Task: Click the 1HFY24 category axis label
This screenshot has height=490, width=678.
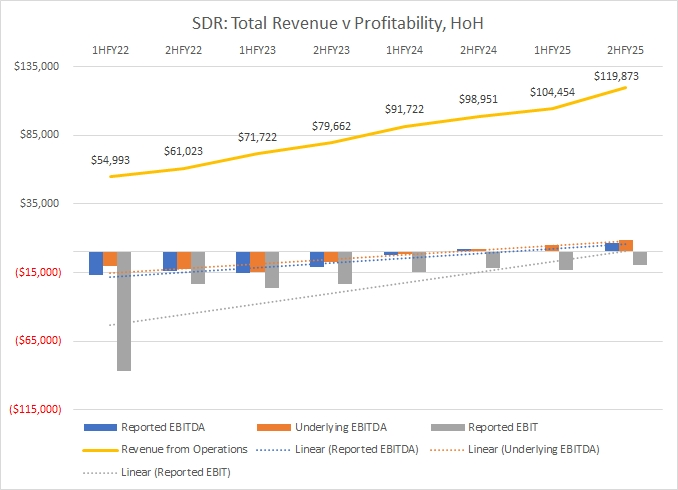Action: point(404,49)
